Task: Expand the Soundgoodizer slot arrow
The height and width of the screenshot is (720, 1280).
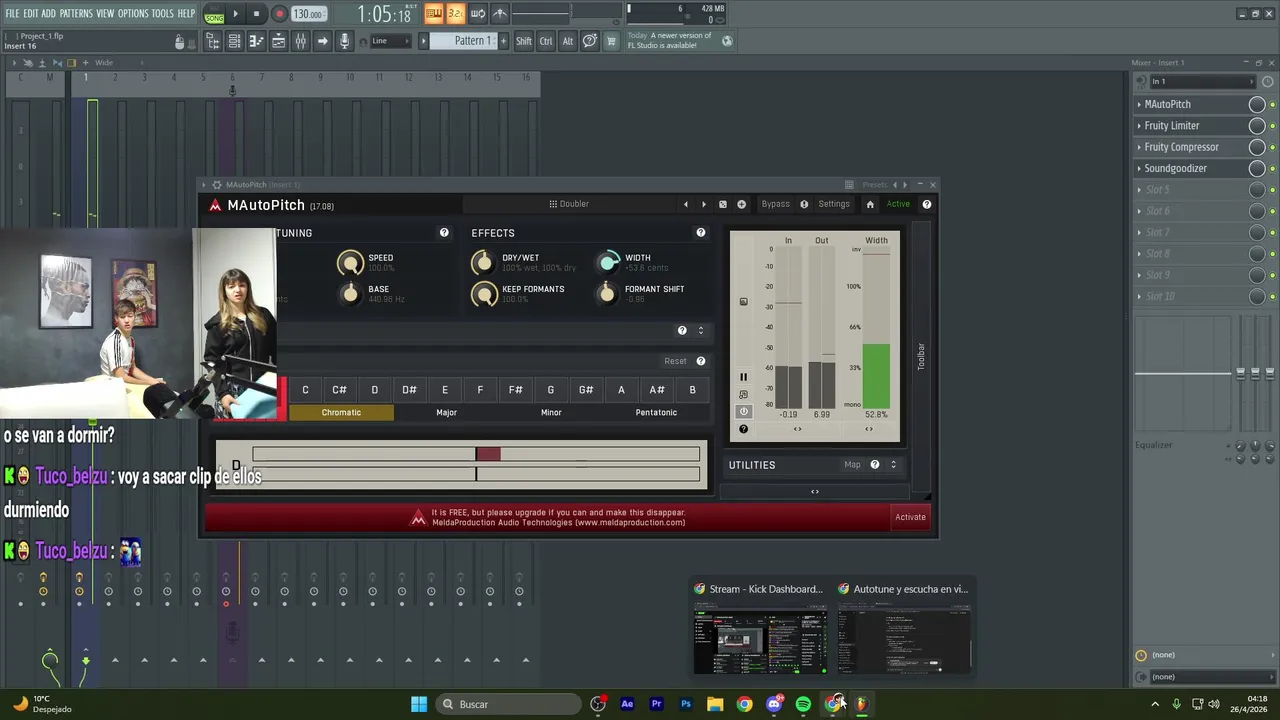Action: coord(1139,168)
